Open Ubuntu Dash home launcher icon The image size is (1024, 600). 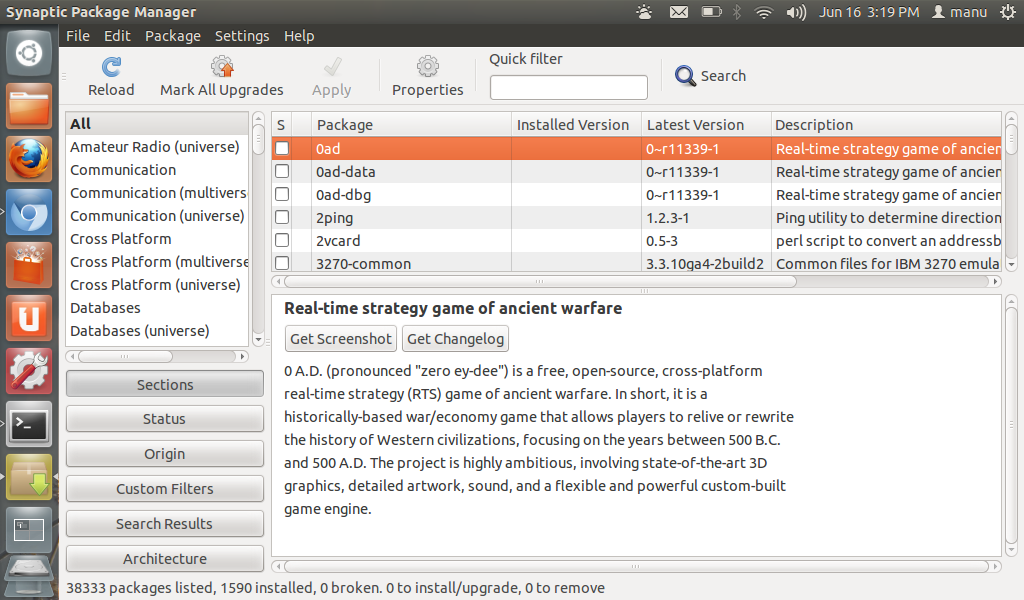[x=29, y=52]
